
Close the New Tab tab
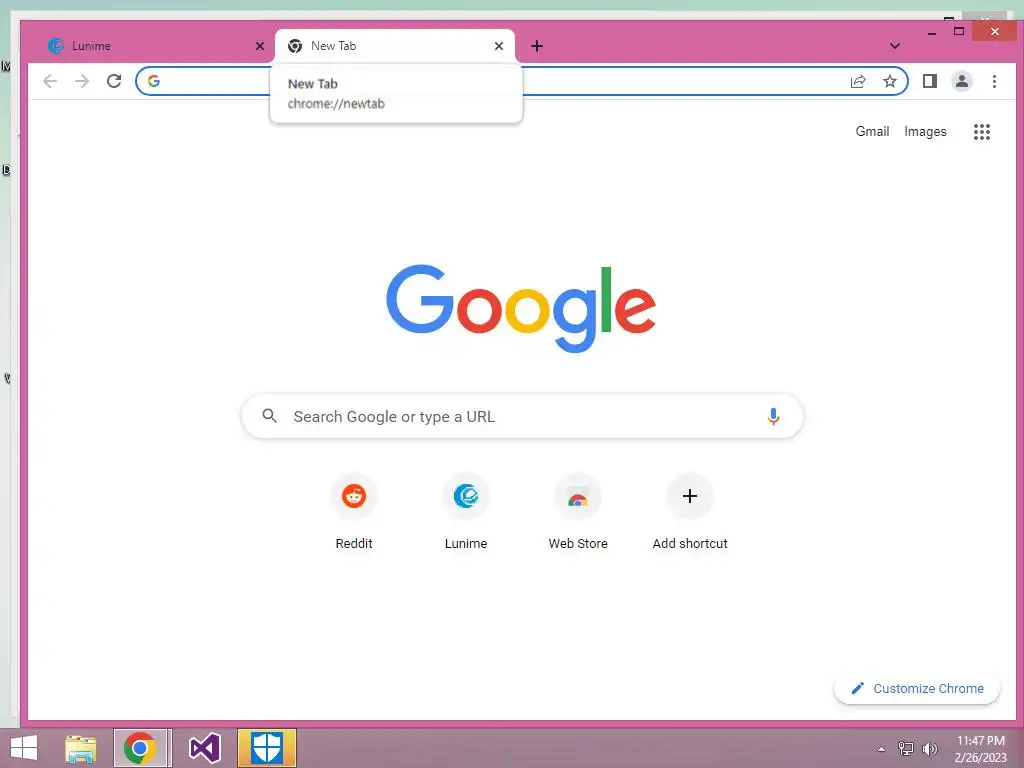tap(499, 46)
